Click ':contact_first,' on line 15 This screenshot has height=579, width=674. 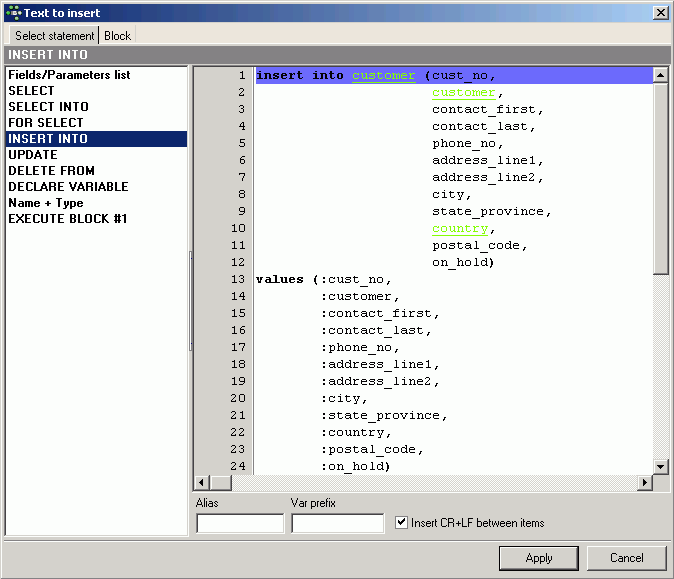[x=380, y=313]
